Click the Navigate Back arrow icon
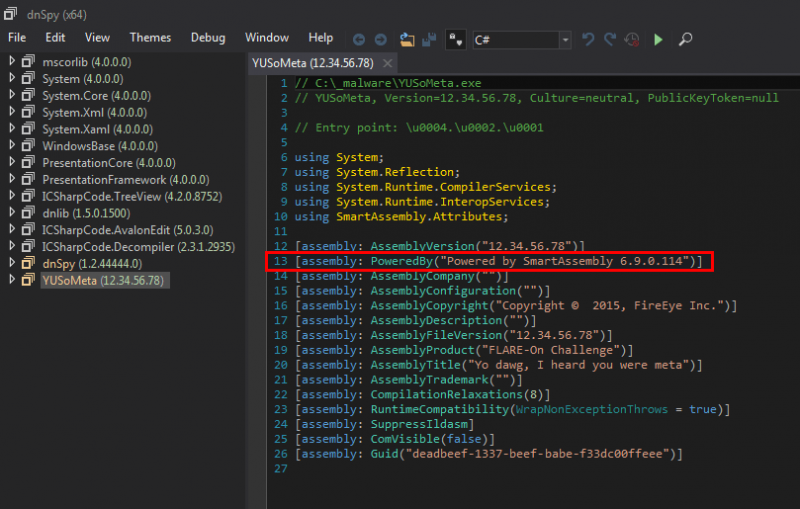Viewport: 800px width, 509px height. pyautogui.click(x=359, y=39)
